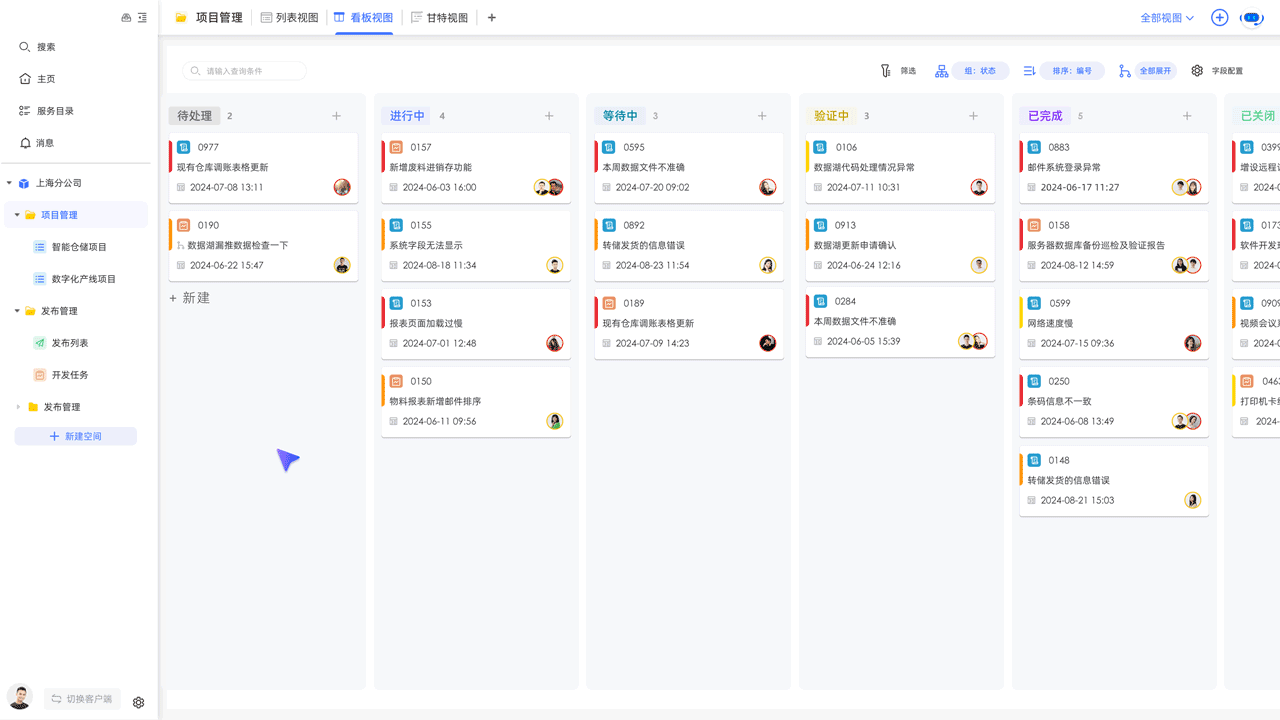Click the title 条码信息不一致 on card 0250
Viewport: 1280px width, 720px height.
(1062, 401)
